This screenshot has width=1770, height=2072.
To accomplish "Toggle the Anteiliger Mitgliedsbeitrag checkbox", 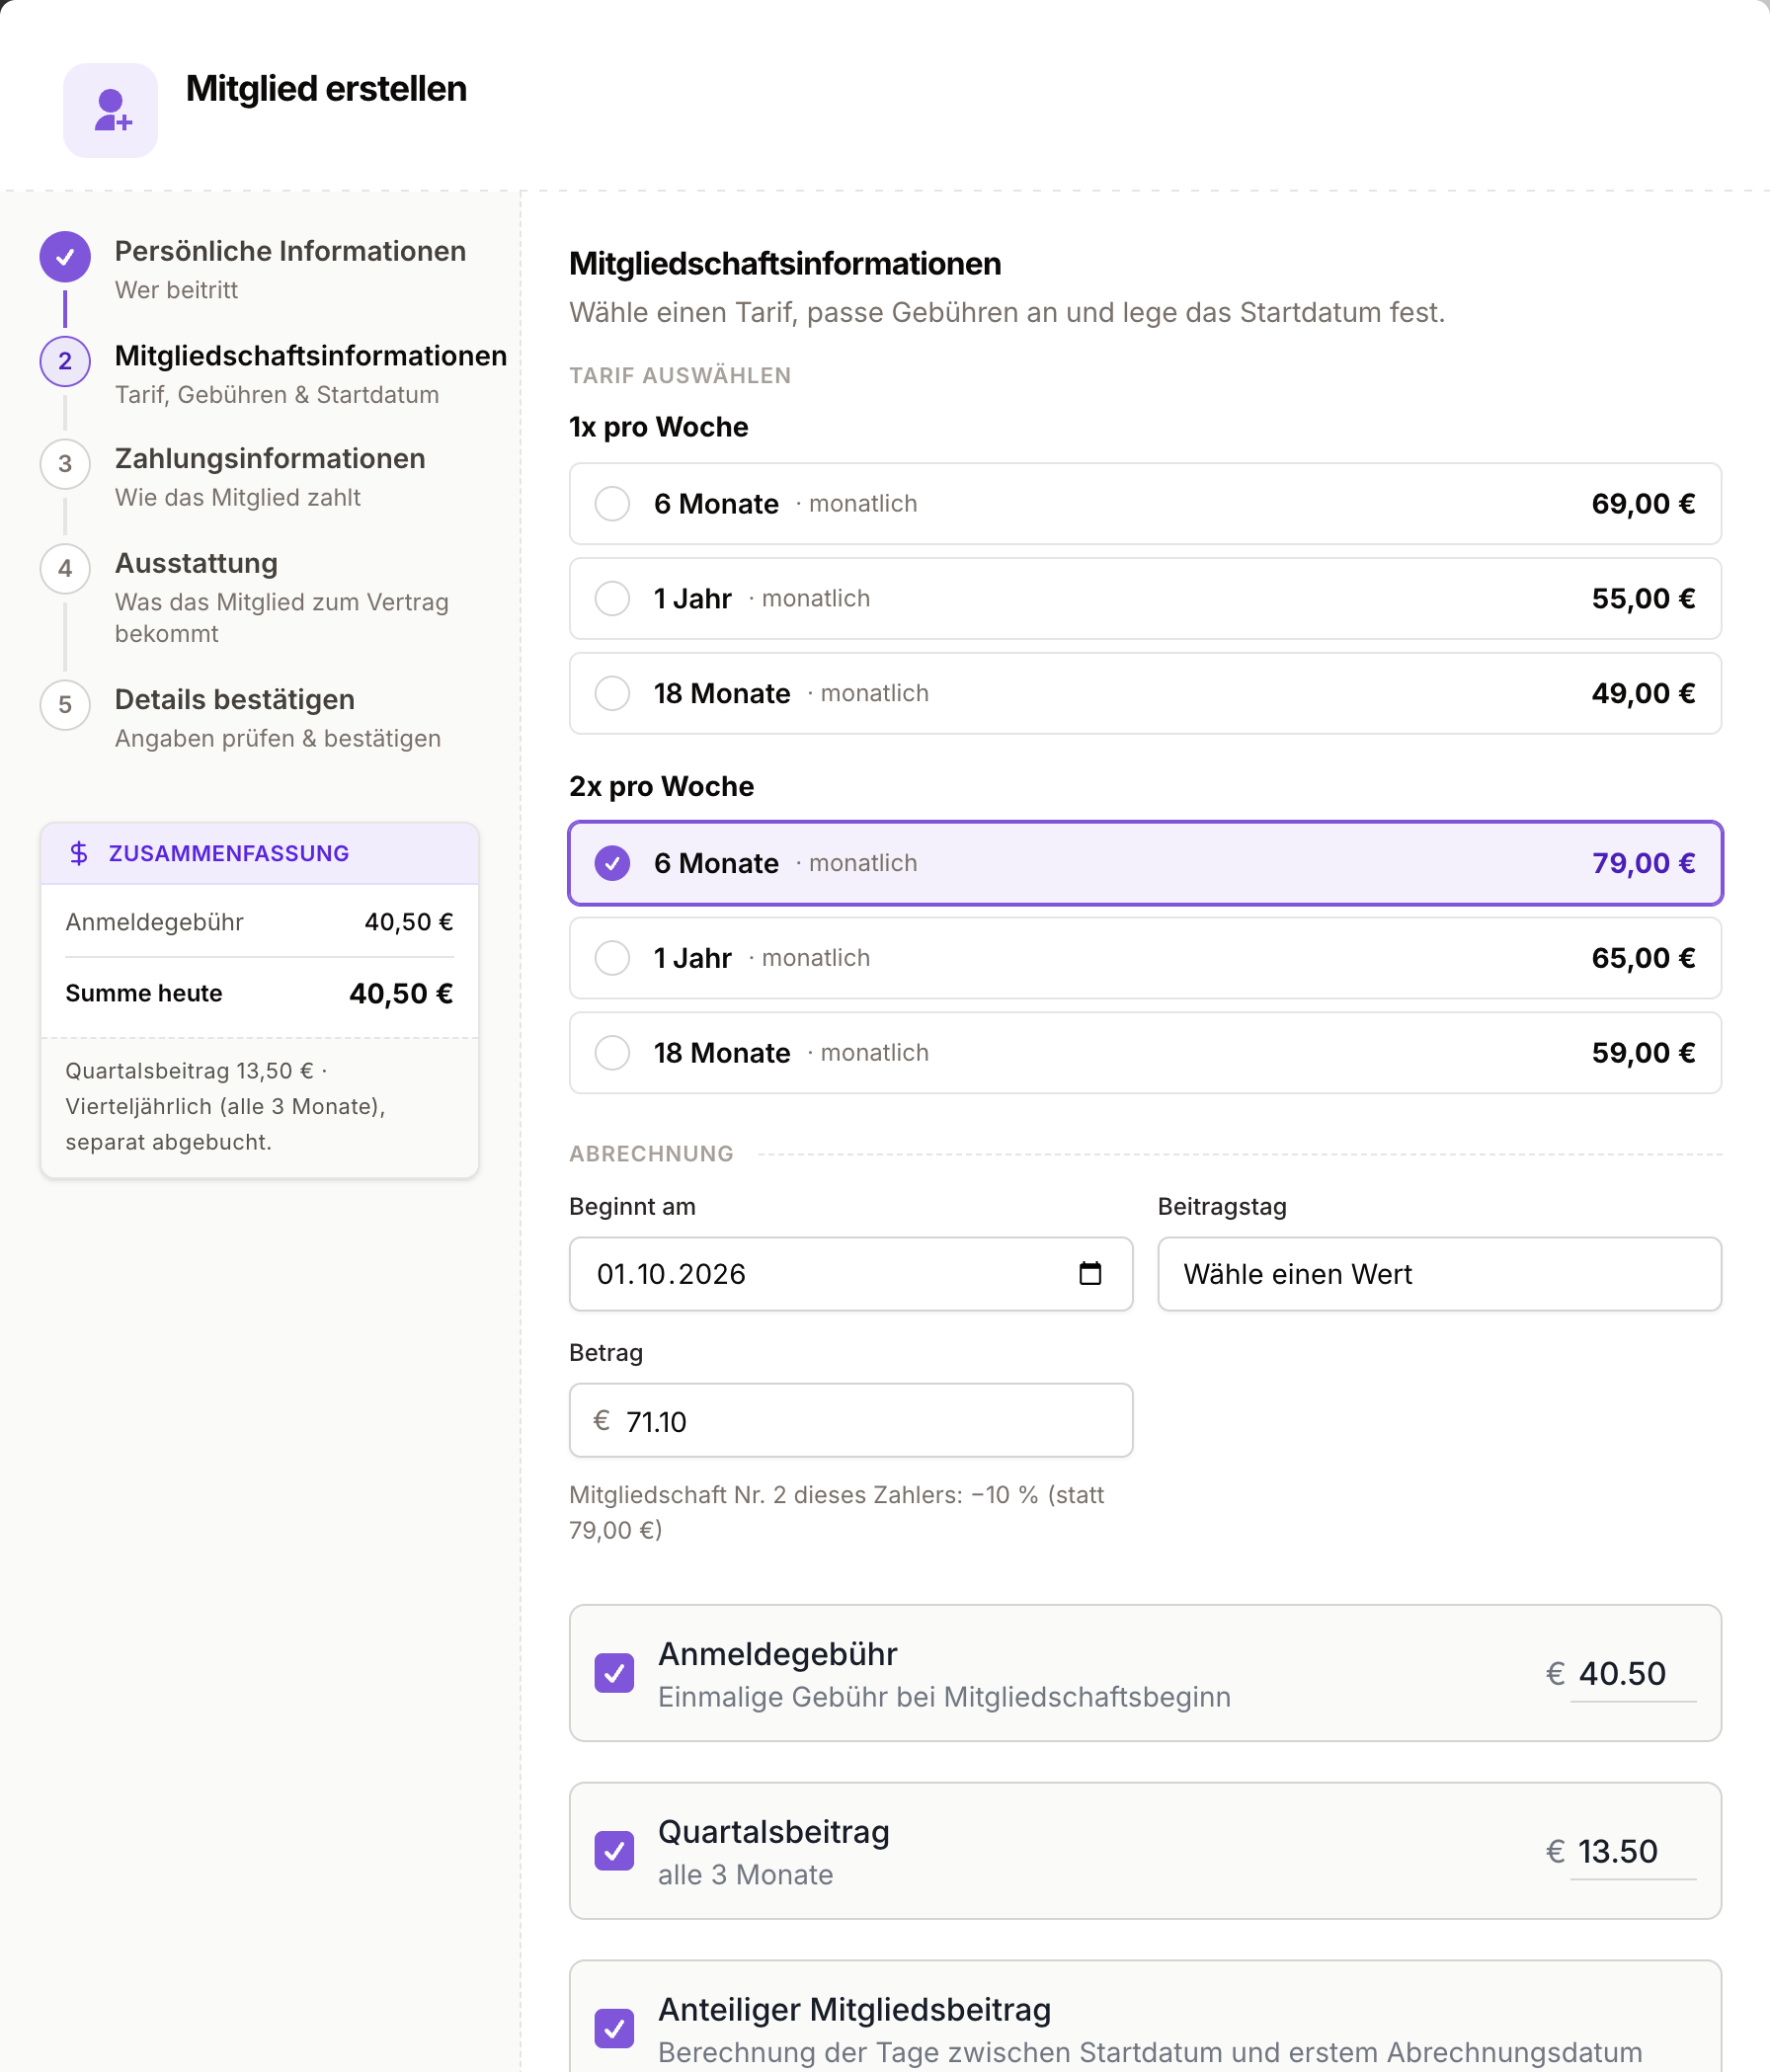I will [614, 2028].
